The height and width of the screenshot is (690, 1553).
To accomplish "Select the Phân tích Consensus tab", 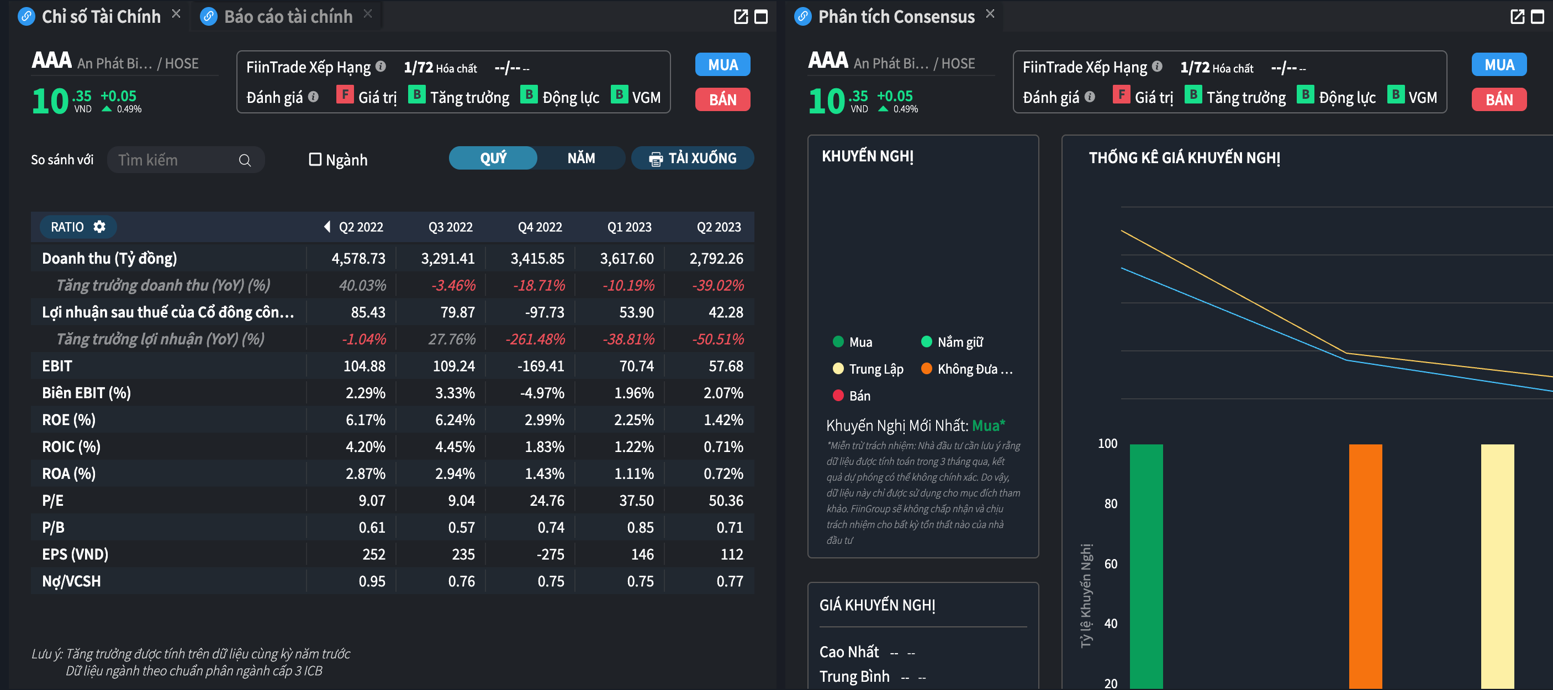I will coord(896,16).
